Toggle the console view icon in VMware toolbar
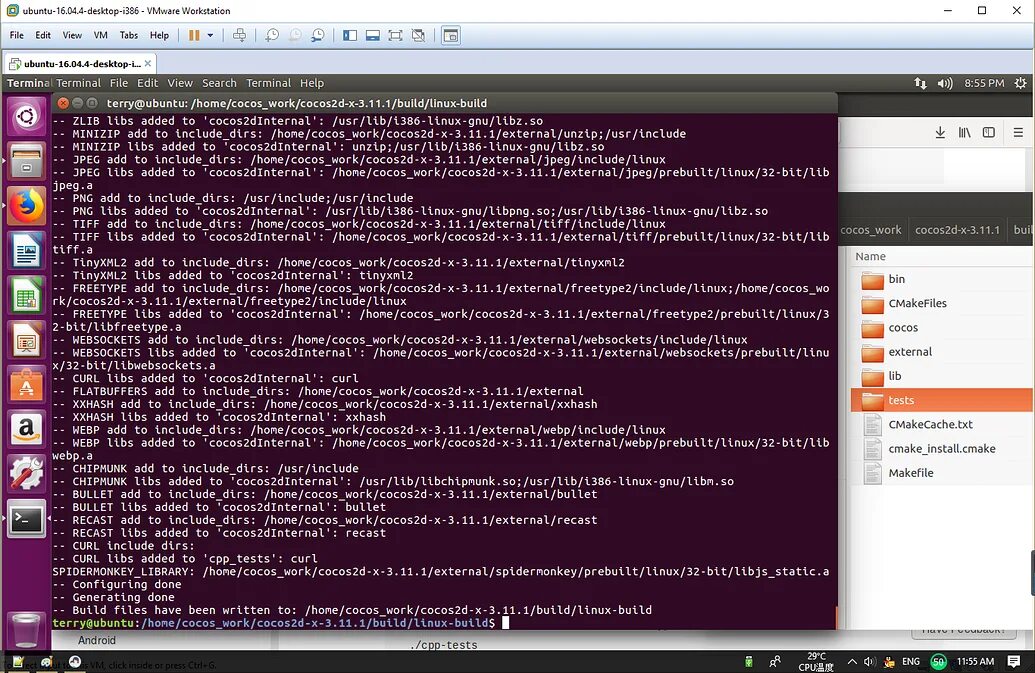The image size is (1035, 673). (x=451, y=35)
